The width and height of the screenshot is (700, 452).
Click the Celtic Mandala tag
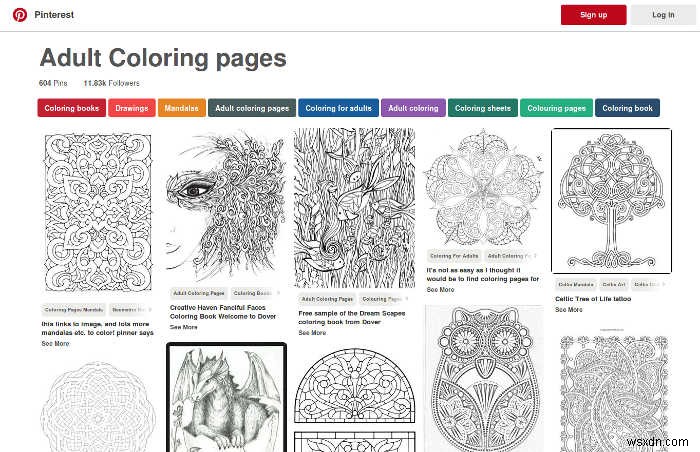tap(576, 285)
